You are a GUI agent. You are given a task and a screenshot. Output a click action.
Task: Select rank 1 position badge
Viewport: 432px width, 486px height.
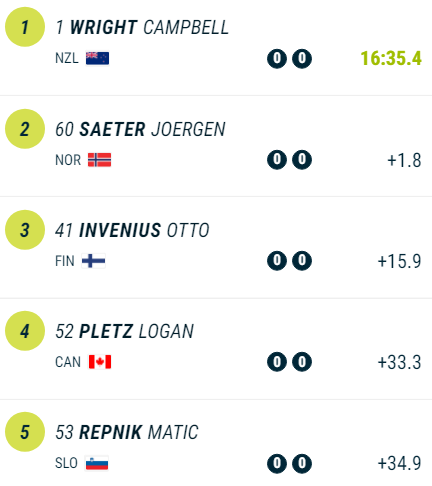pyautogui.click(x=25, y=27)
